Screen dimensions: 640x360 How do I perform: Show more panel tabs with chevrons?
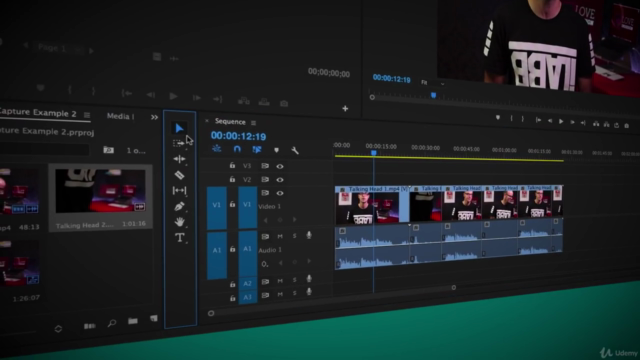pyautogui.click(x=154, y=118)
